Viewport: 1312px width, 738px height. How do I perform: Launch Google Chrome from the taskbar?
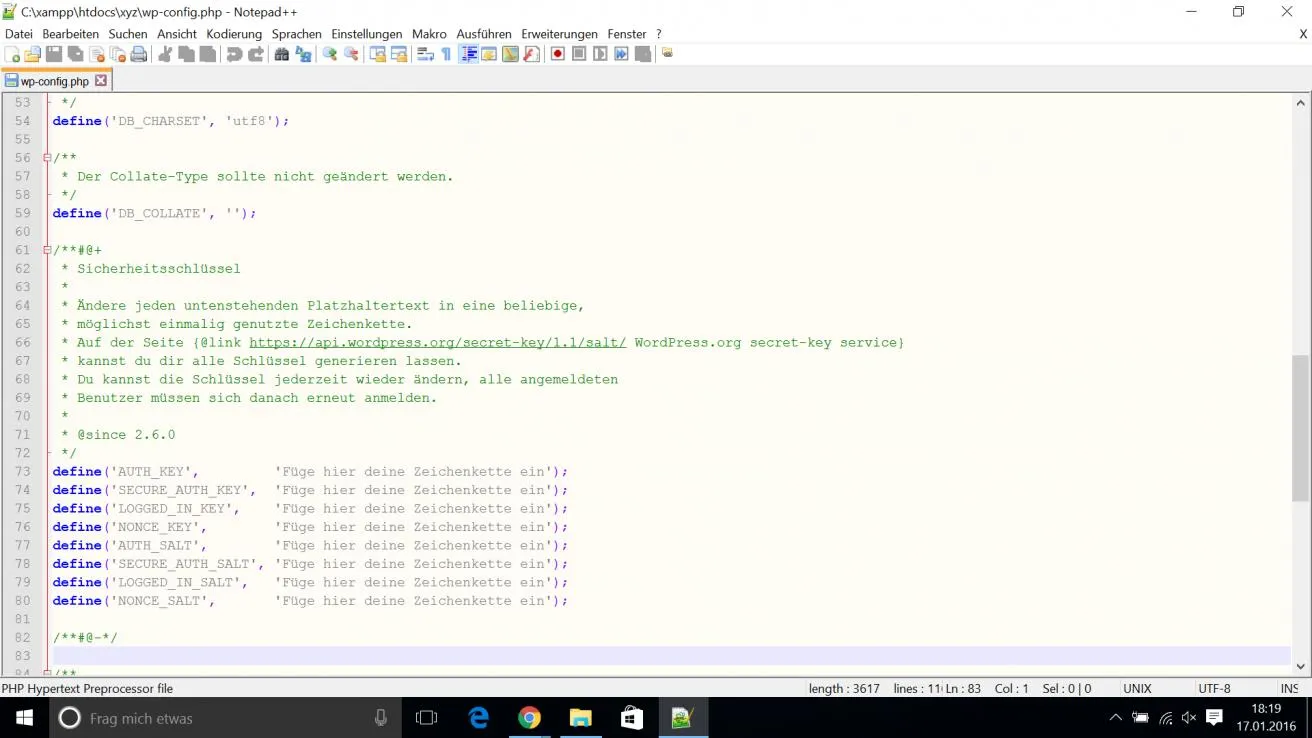click(529, 718)
